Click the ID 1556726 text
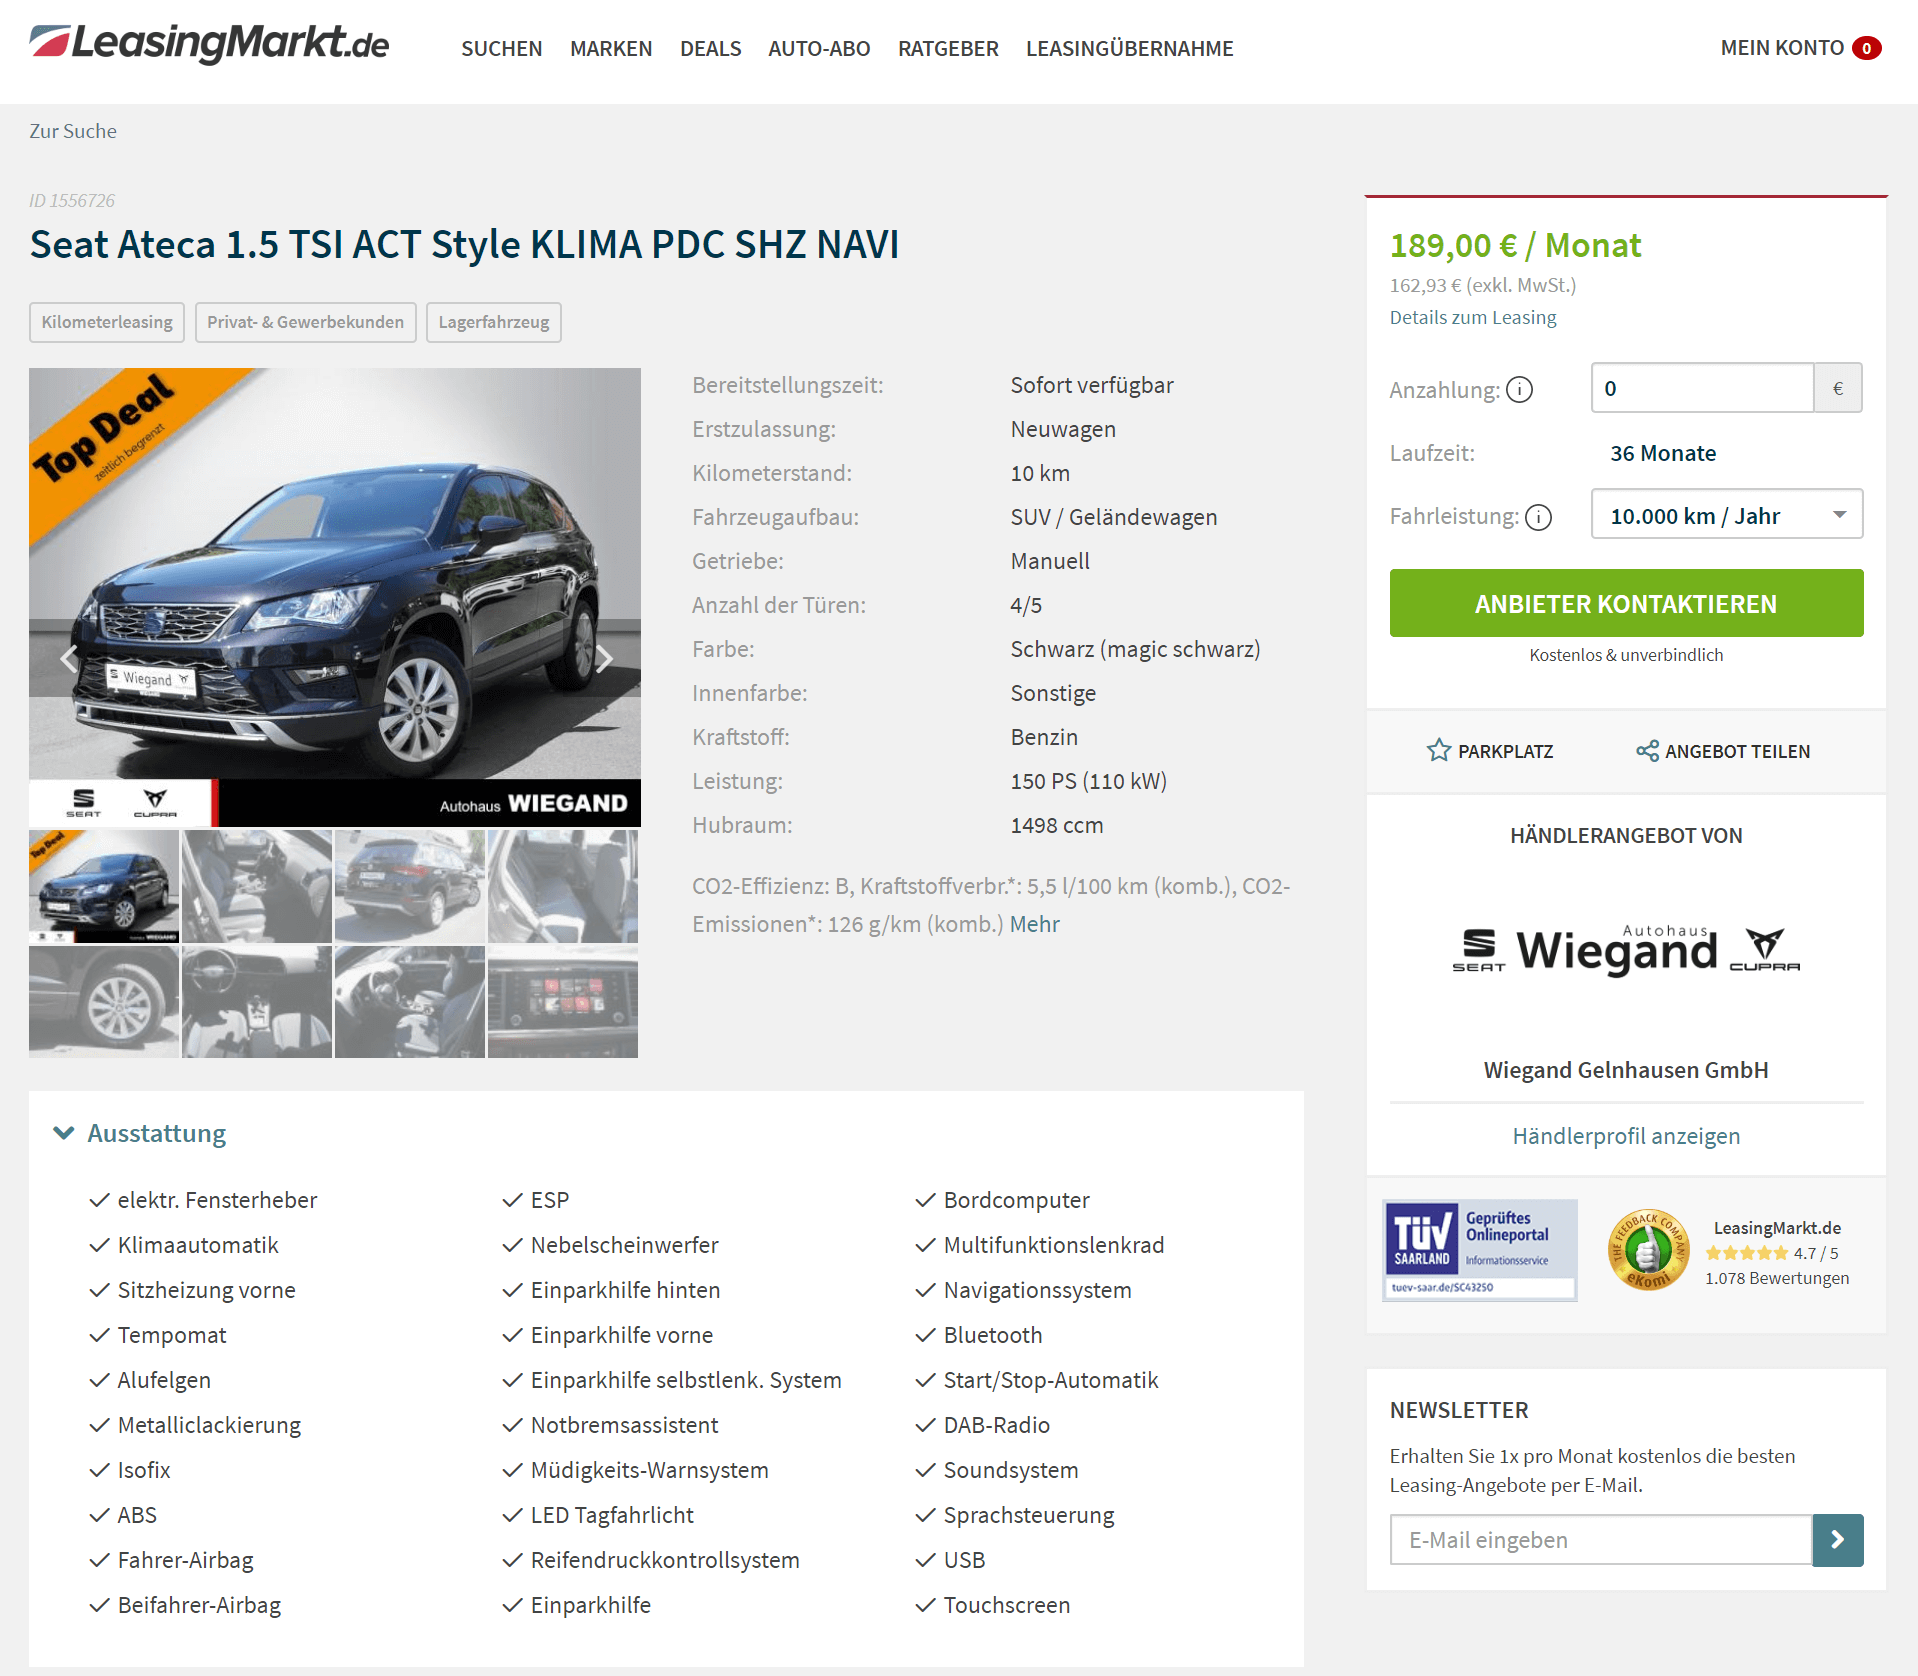Image resolution: width=1918 pixels, height=1676 pixels. pyautogui.click(x=72, y=200)
